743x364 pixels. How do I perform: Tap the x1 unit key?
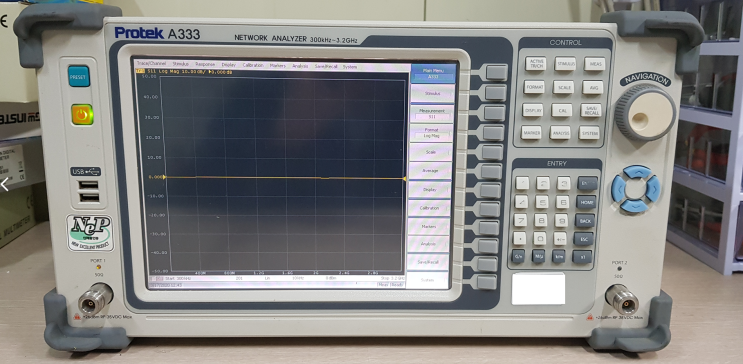tap(582, 257)
